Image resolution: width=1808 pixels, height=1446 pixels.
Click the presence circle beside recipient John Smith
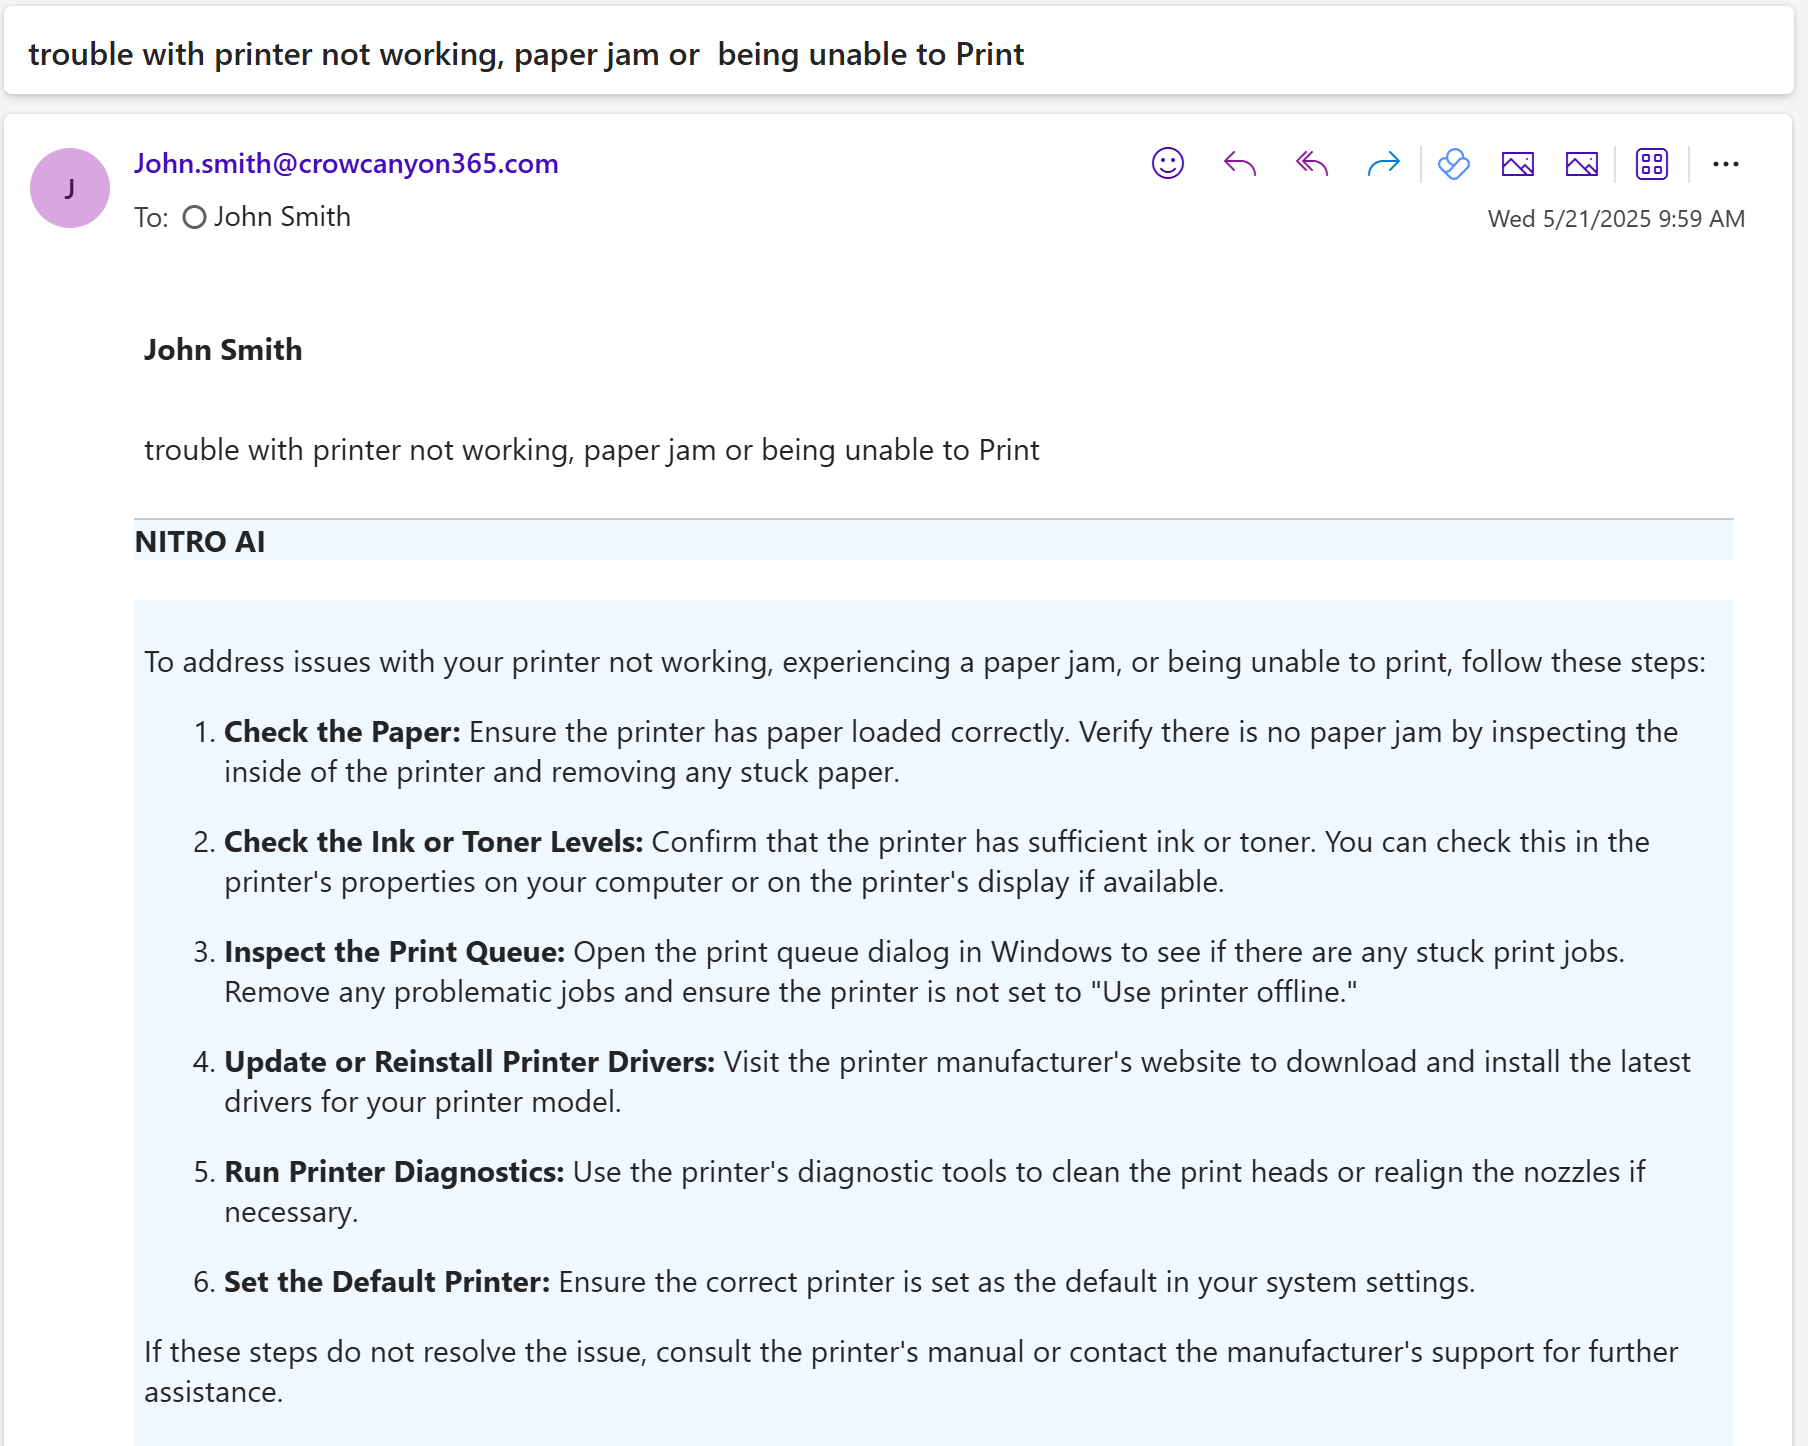point(194,217)
